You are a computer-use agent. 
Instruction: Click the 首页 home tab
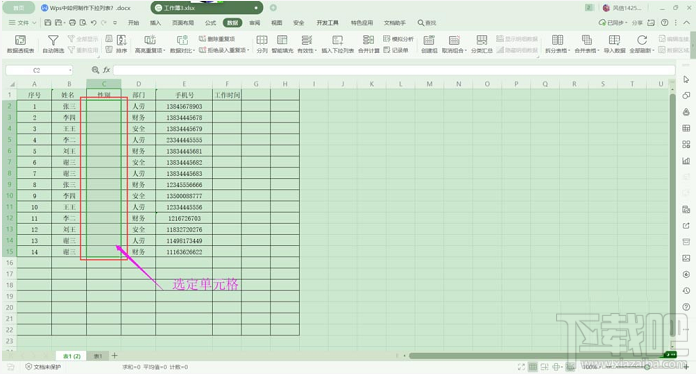pos(19,8)
